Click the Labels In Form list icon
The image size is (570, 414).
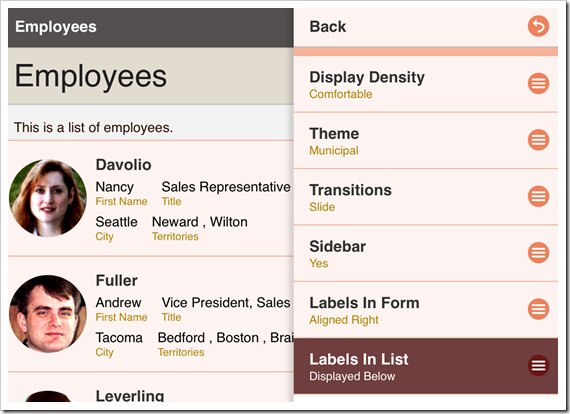538,309
